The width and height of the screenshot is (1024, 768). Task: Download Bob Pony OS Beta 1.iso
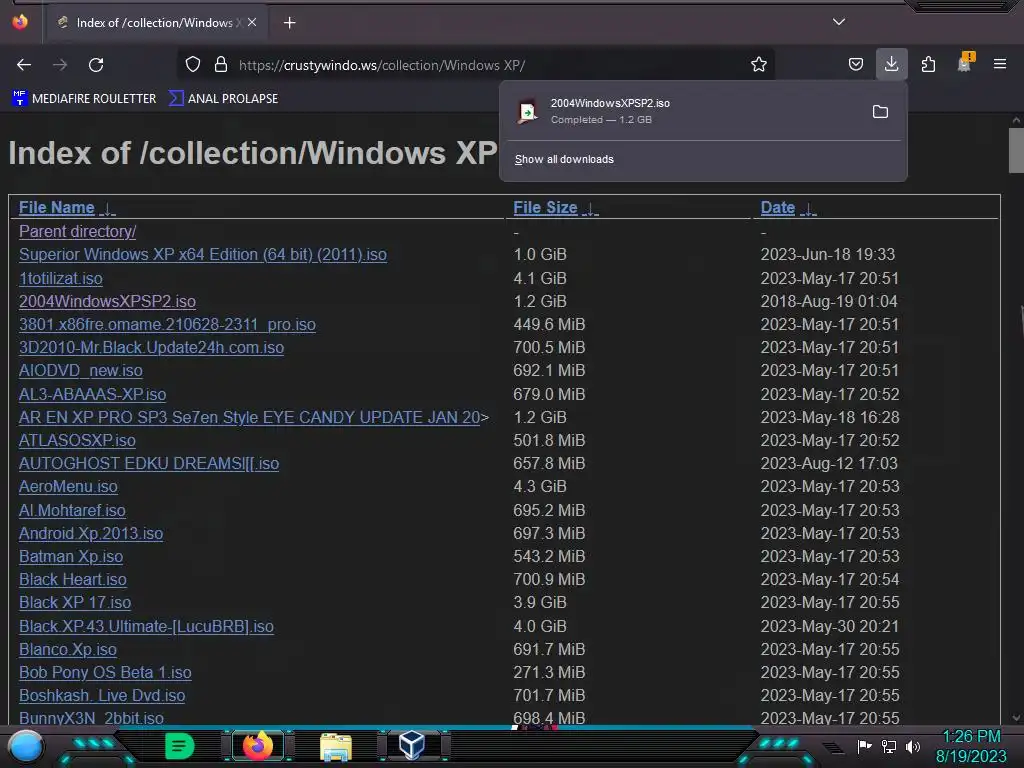point(105,673)
